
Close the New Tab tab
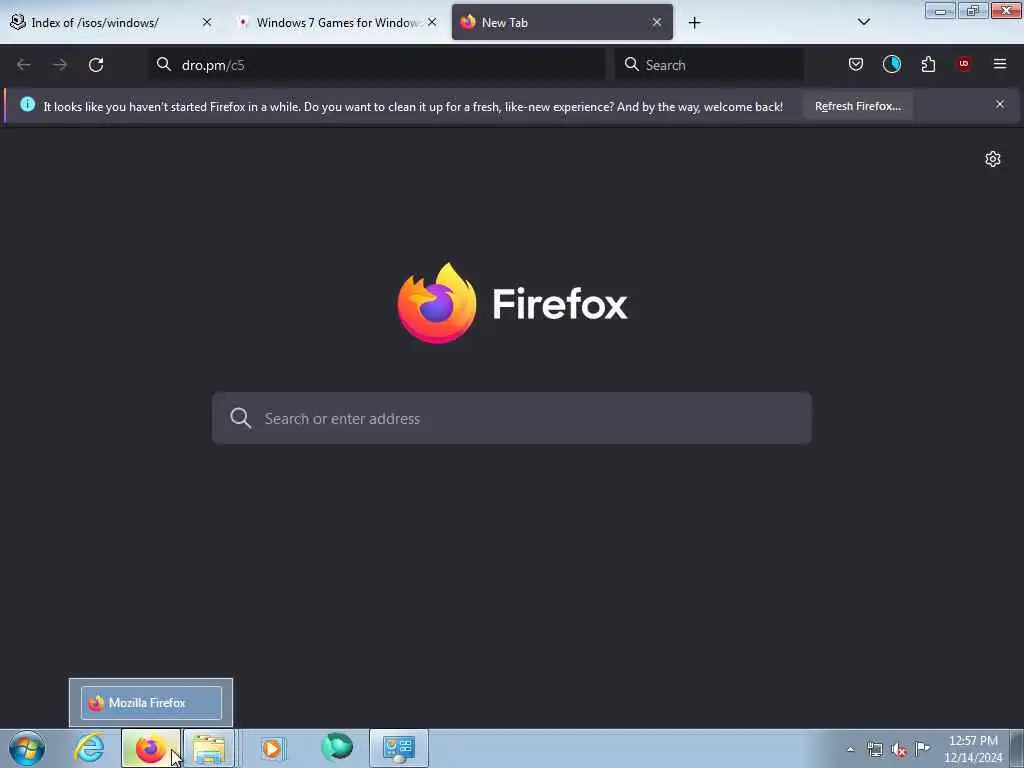(657, 22)
